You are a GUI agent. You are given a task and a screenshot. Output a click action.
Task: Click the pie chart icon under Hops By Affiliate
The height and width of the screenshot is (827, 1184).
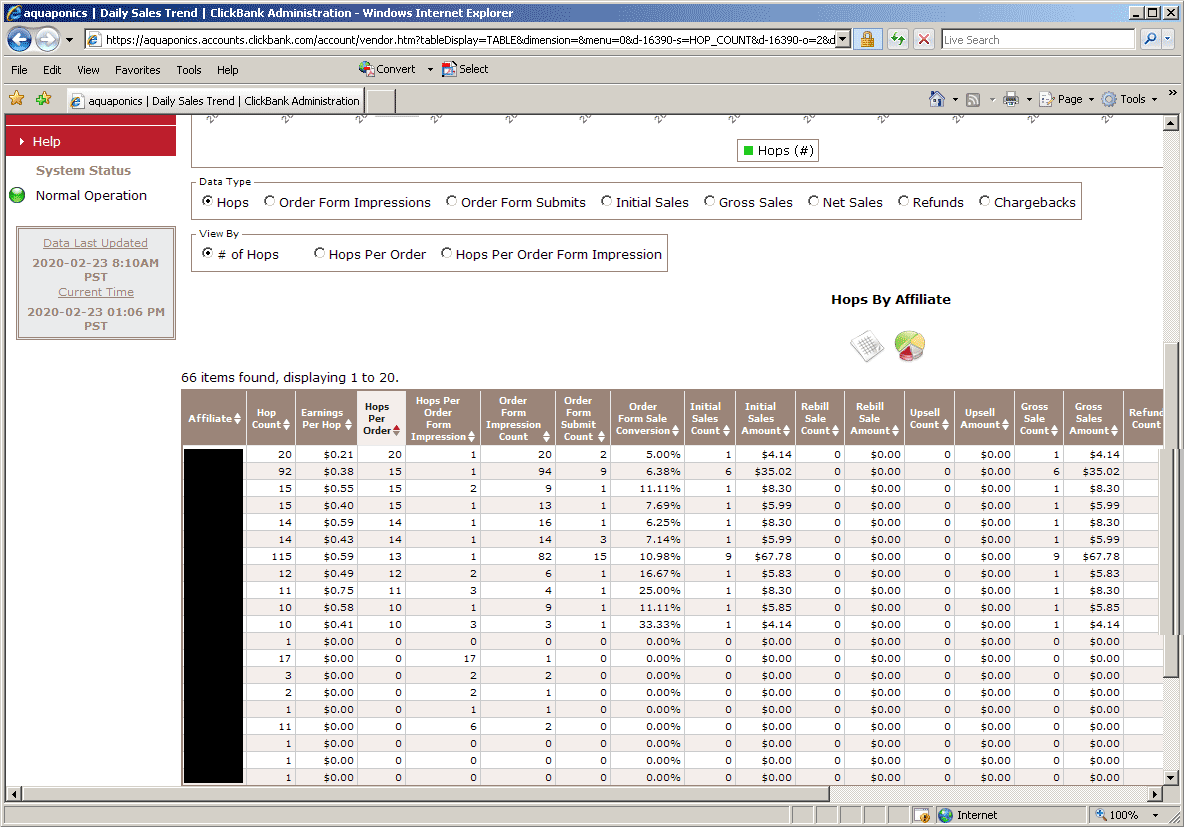909,346
